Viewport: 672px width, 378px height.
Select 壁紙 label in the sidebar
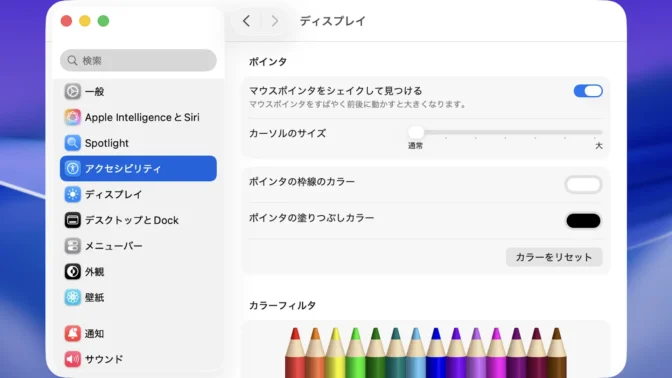tap(94, 297)
